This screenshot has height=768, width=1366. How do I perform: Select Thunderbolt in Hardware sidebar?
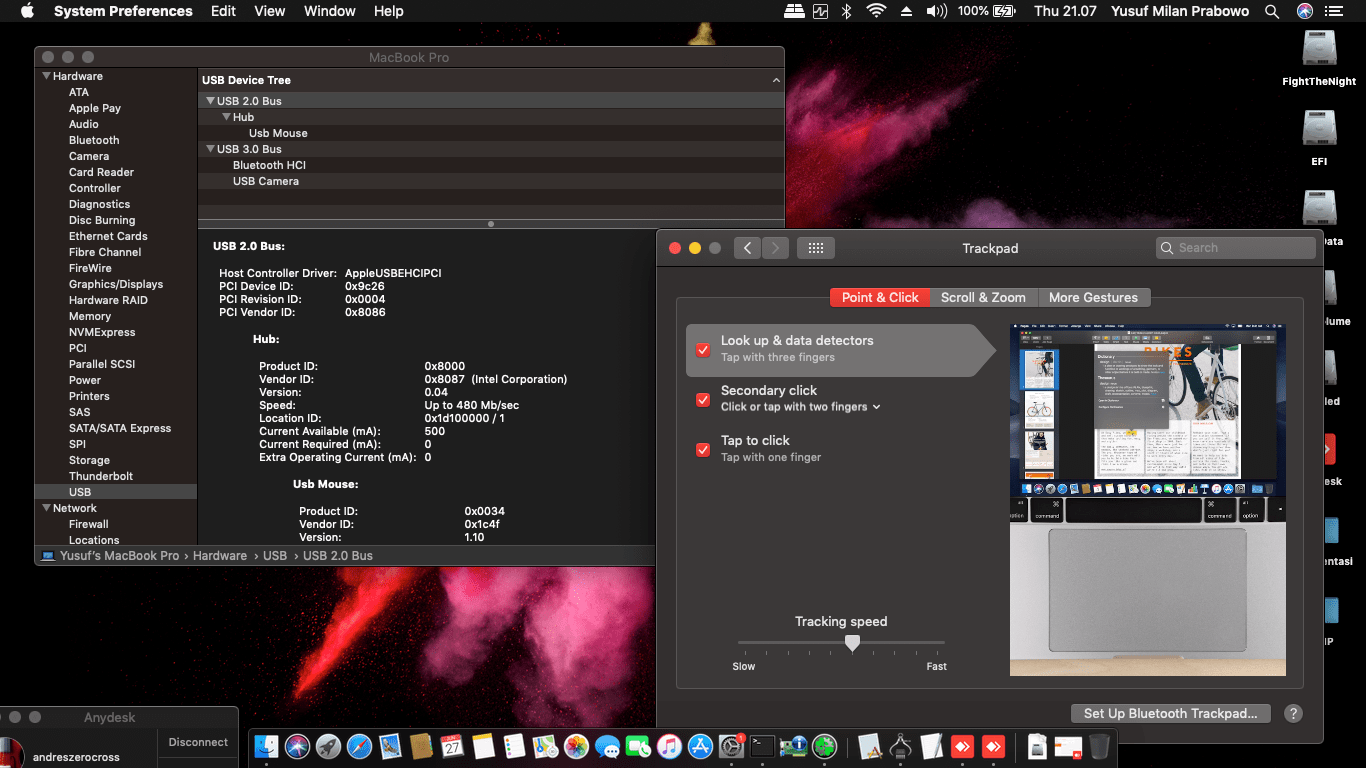point(101,476)
